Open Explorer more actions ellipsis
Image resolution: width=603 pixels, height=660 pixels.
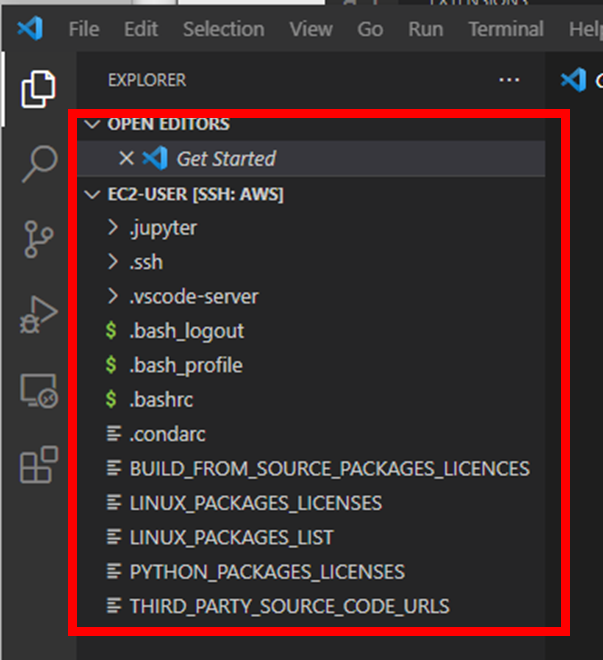(x=509, y=80)
